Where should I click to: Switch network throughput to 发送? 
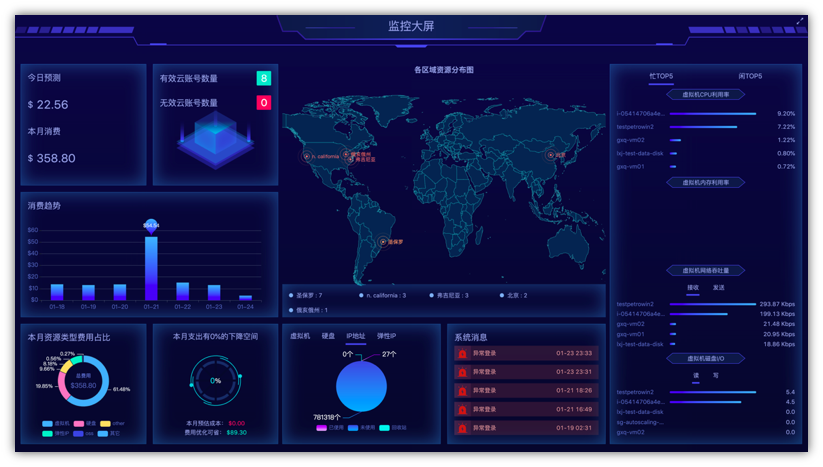[718, 288]
